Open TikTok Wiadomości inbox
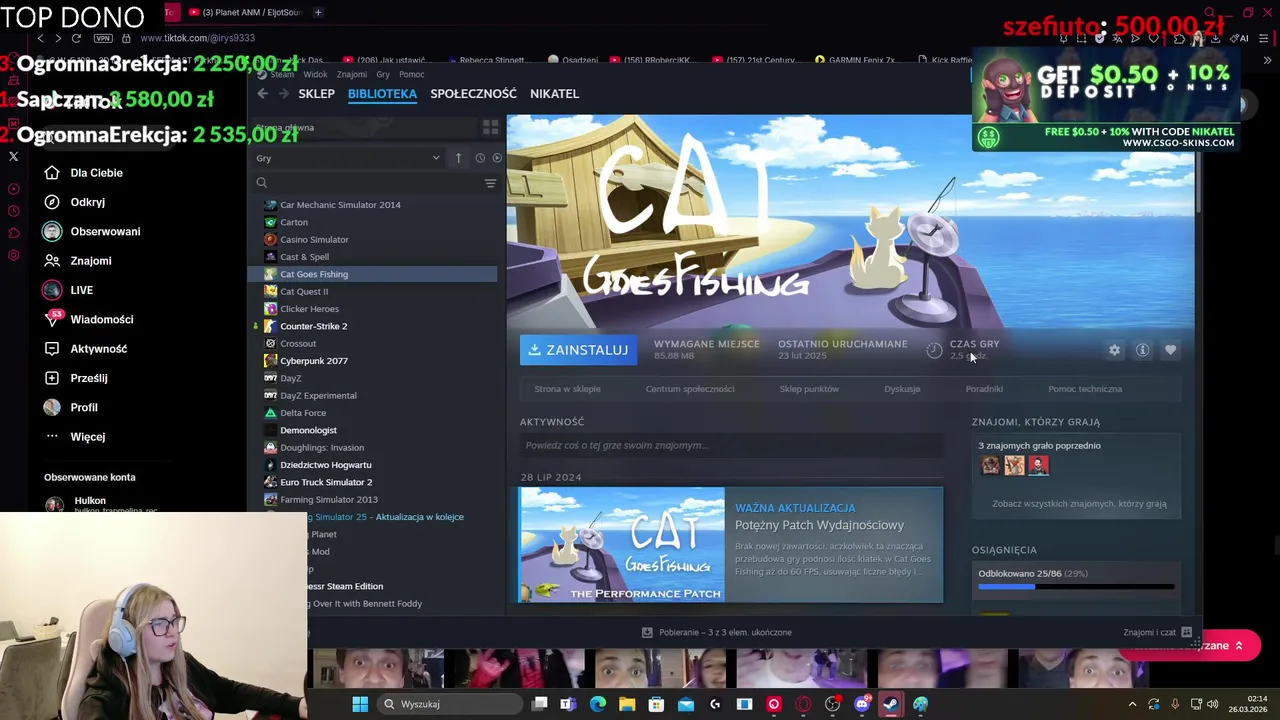 [x=88, y=319]
